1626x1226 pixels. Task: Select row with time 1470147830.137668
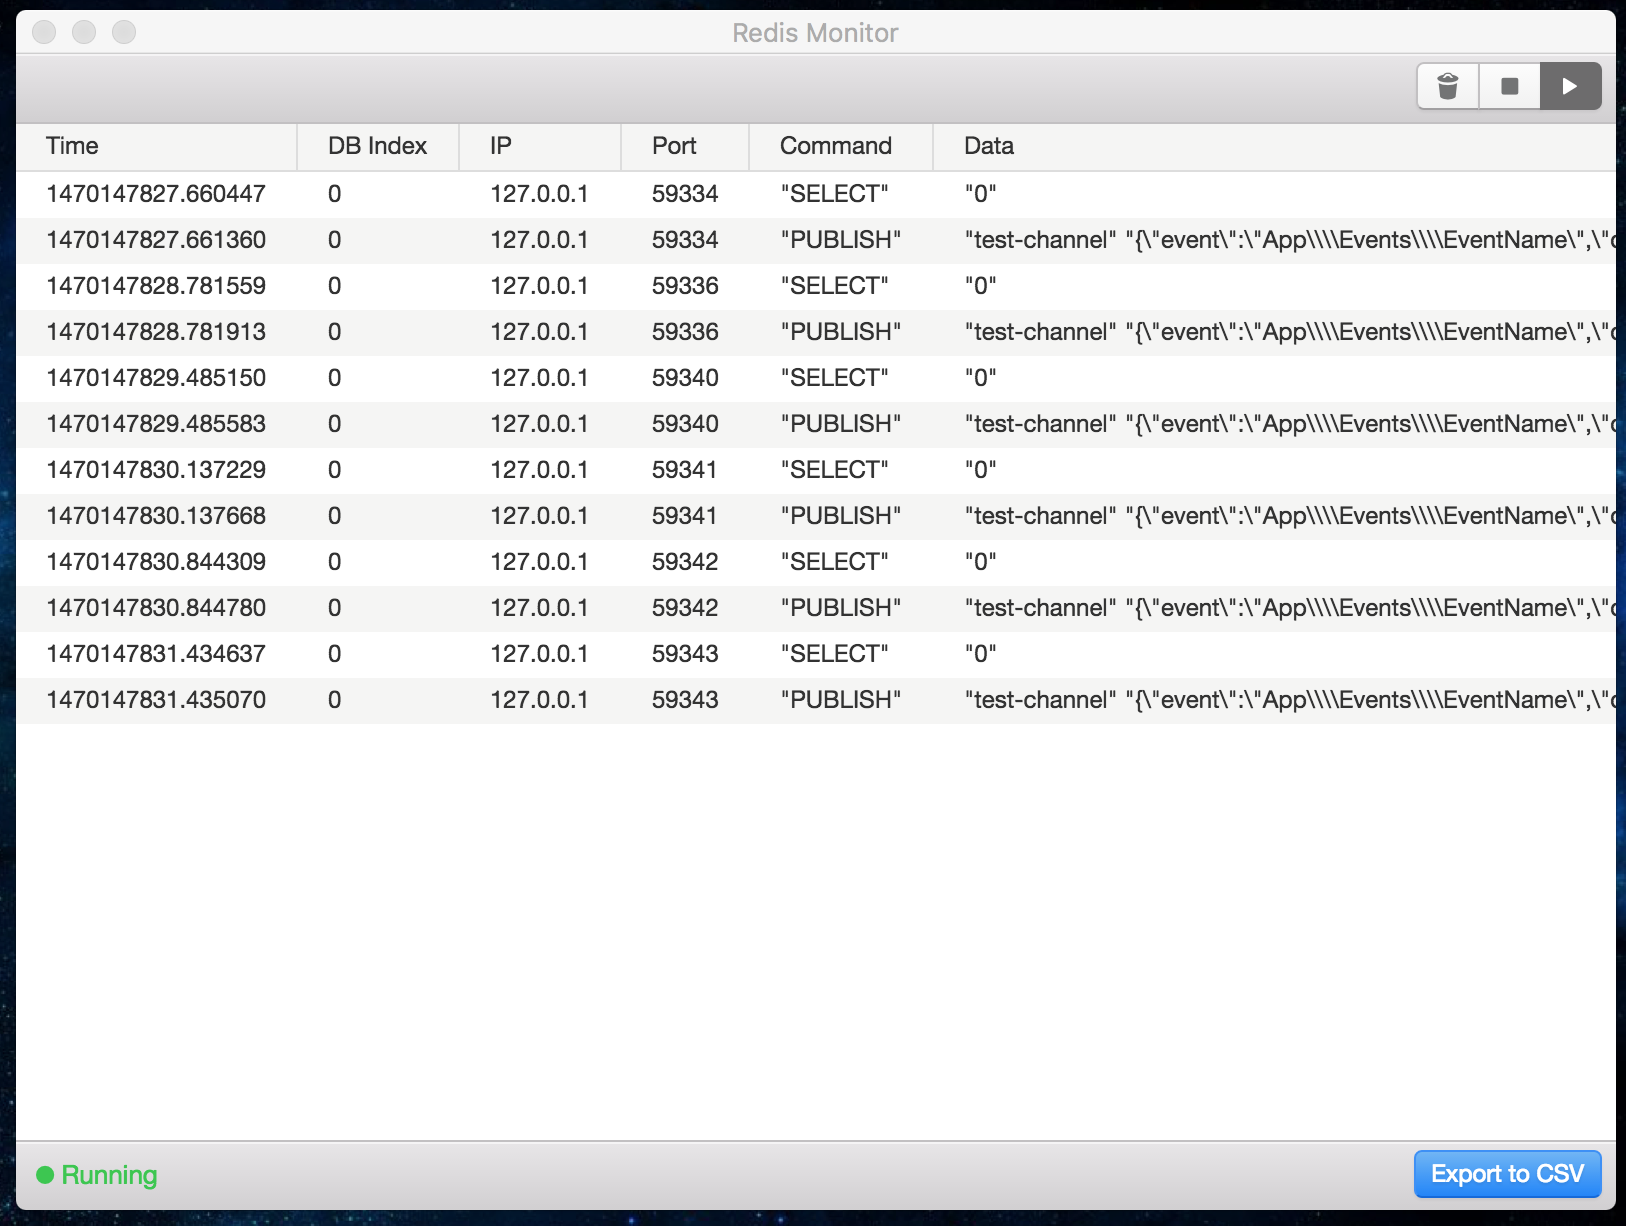pos(816,516)
